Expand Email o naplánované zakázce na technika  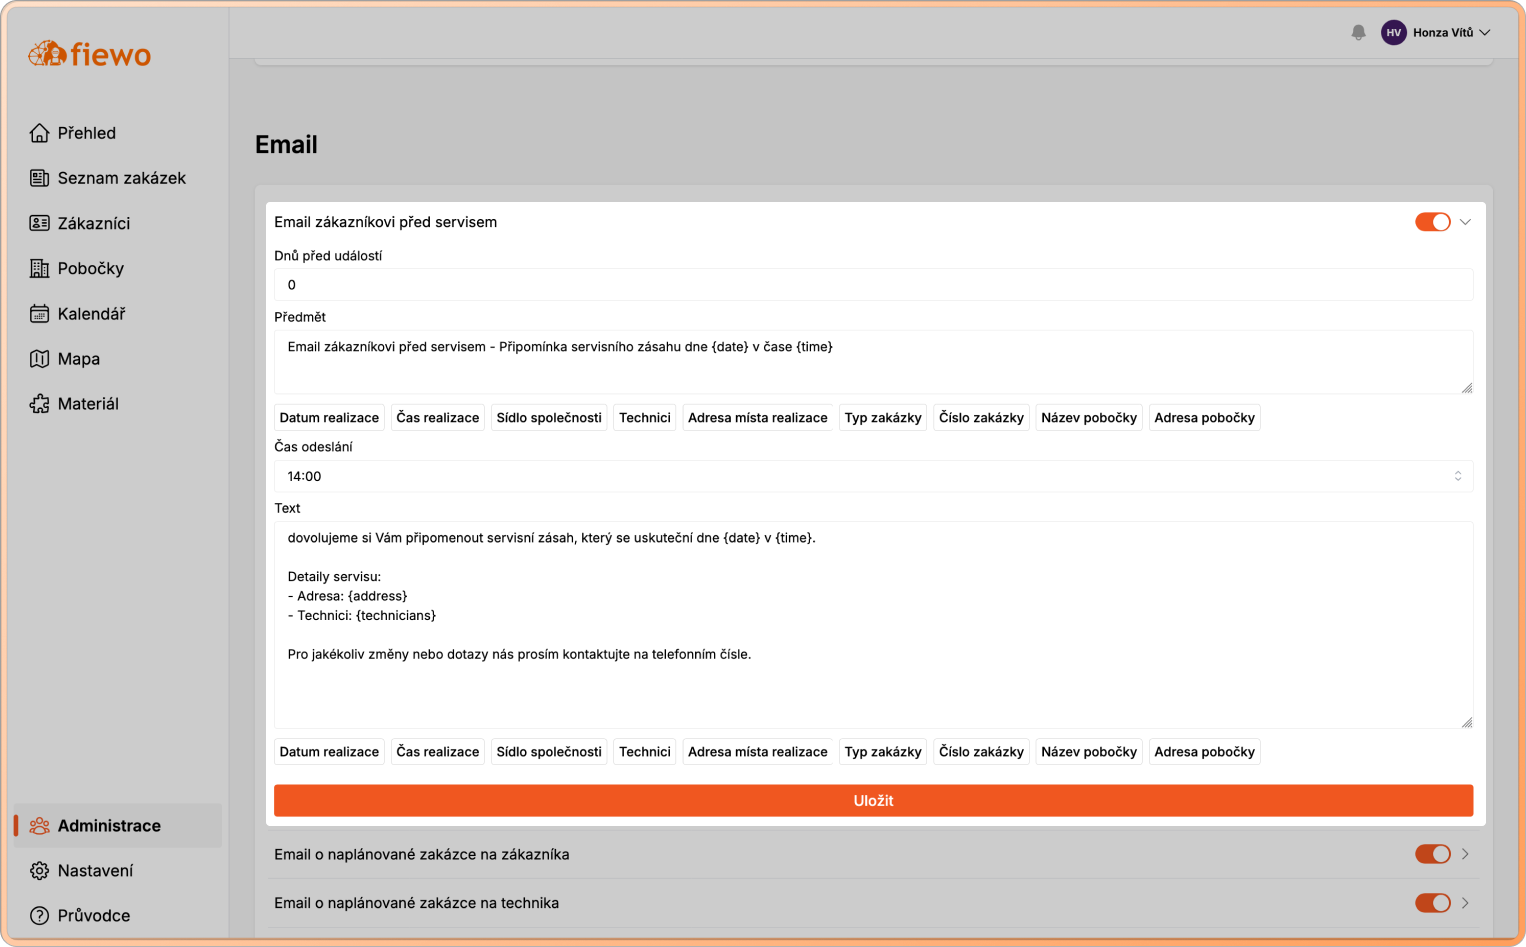pos(1465,903)
